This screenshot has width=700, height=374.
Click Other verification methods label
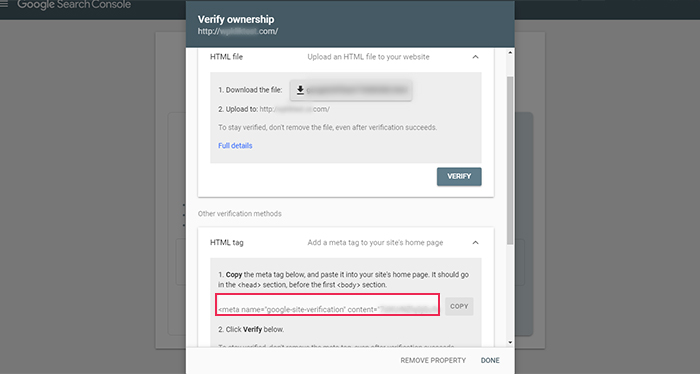pos(240,214)
